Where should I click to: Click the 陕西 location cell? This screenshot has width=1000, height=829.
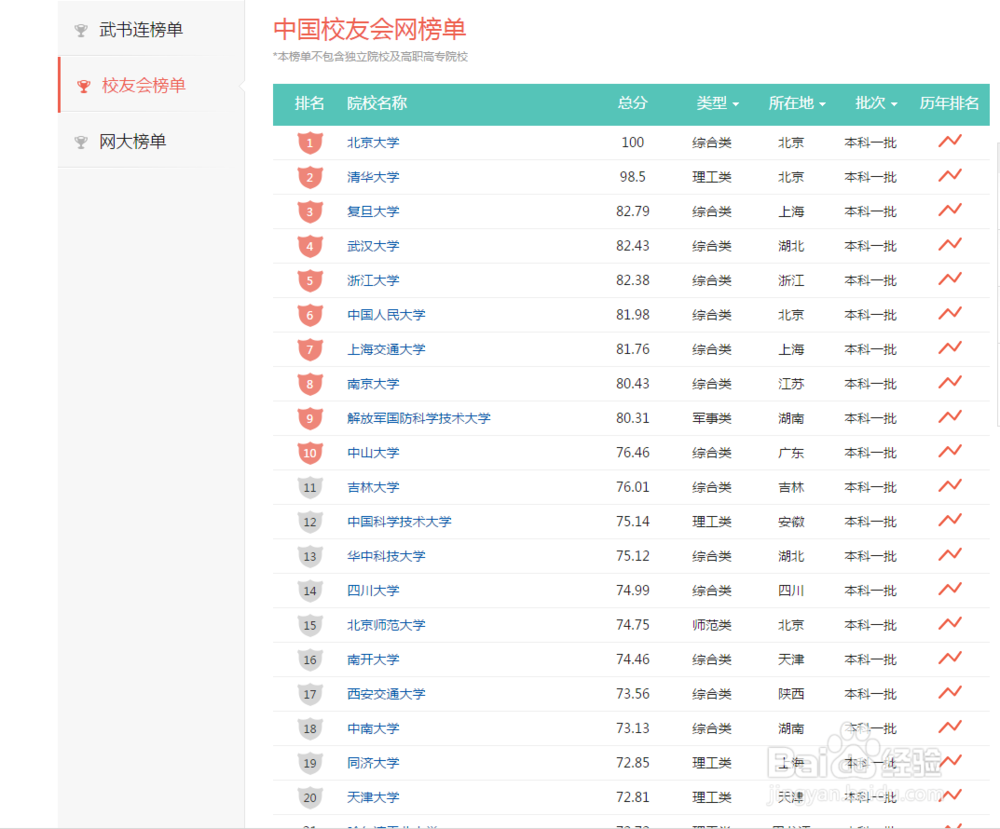pyautogui.click(x=791, y=694)
